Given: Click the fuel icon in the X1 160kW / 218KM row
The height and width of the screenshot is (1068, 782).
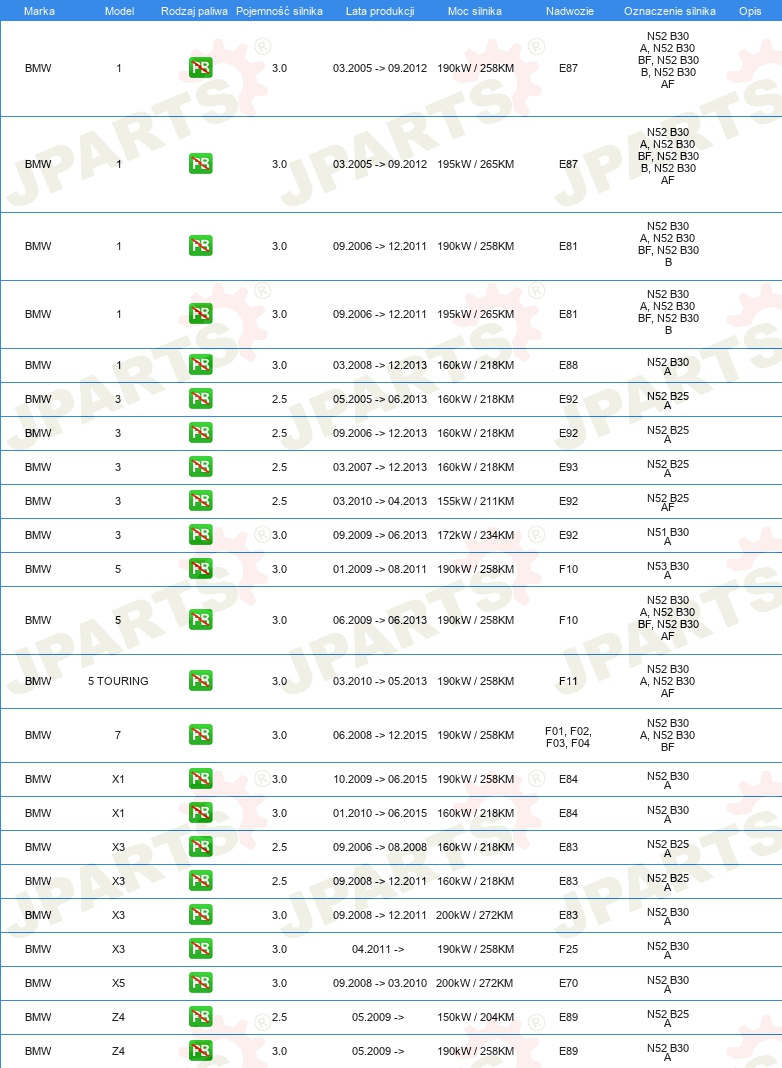Looking at the screenshot, I should click(200, 813).
